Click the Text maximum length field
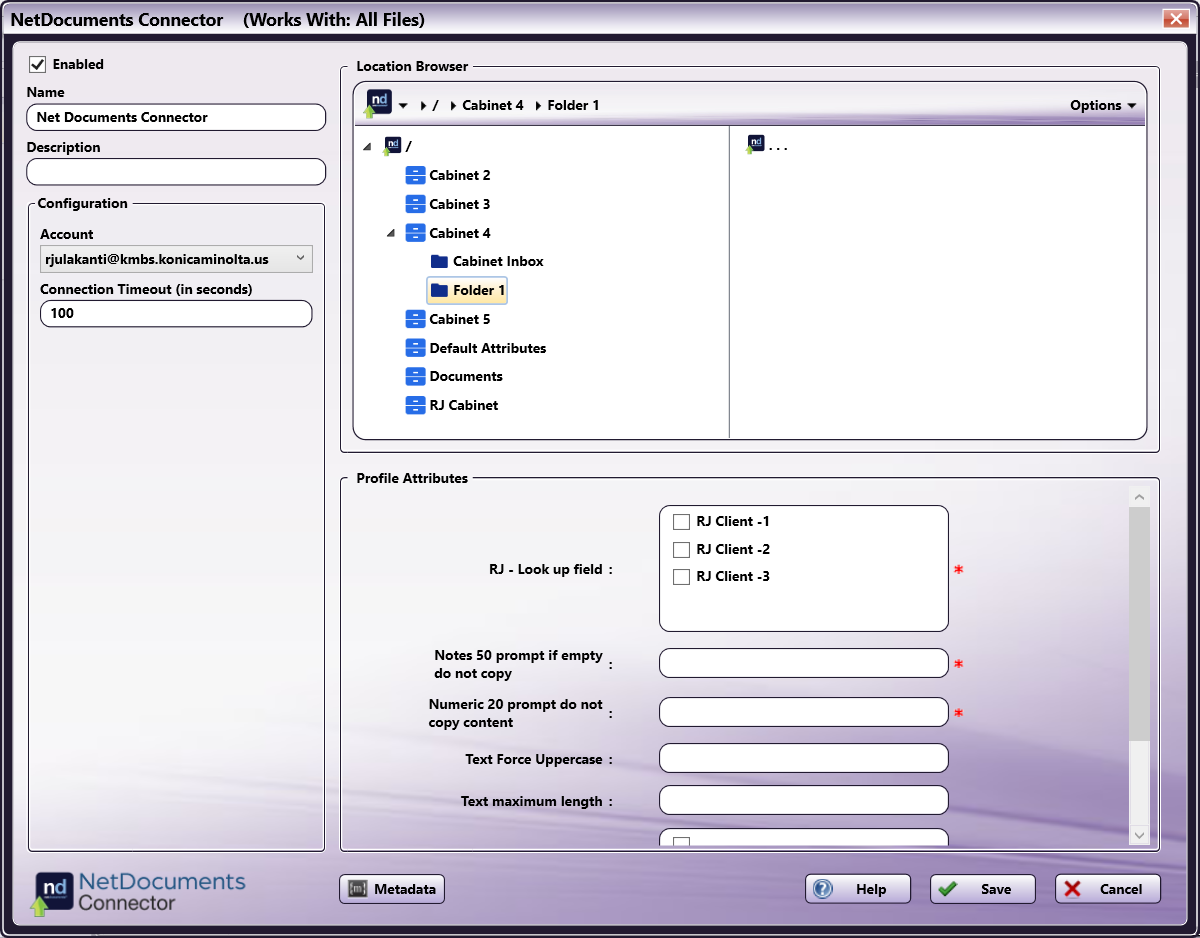 click(x=804, y=800)
